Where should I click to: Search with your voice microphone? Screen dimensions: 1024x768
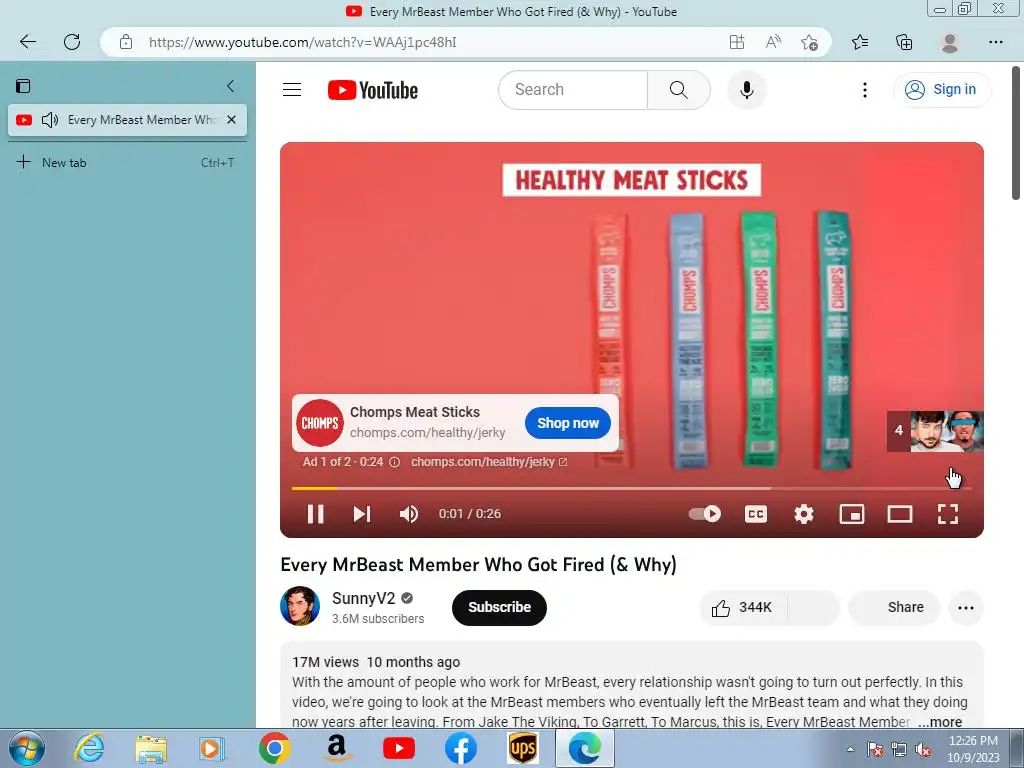pos(746,89)
